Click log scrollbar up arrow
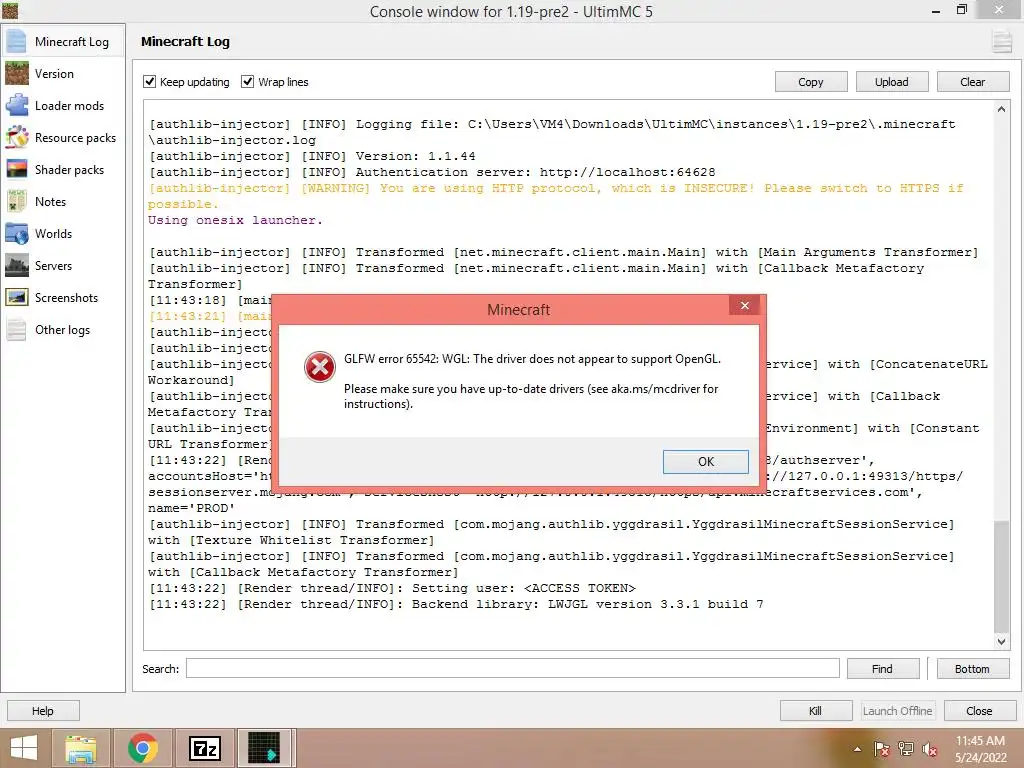 point(1001,110)
